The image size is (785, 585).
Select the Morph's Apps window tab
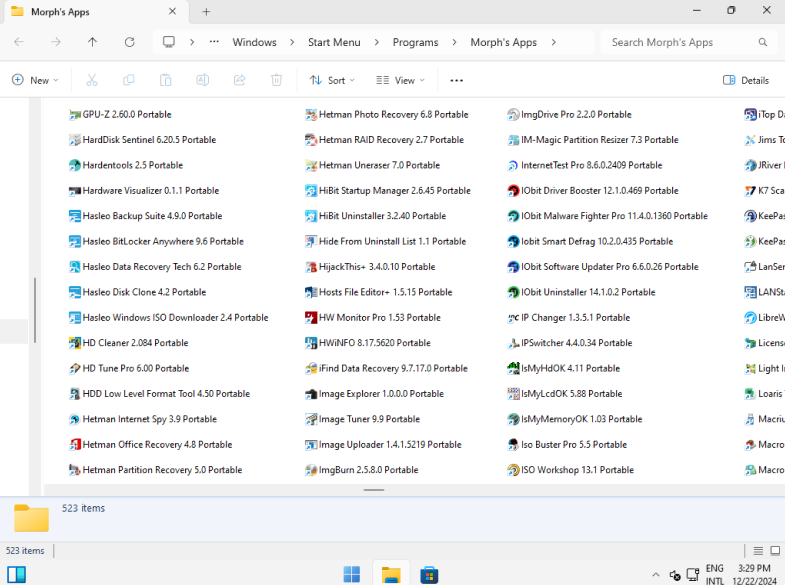pyautogui.click(x=96, y=12)
